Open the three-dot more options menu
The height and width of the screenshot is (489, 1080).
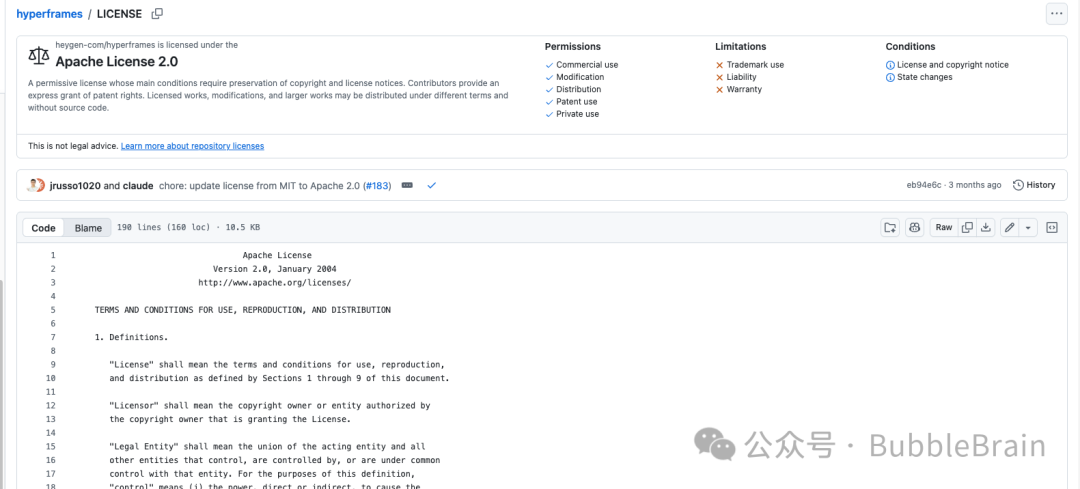pos(1057,14)
